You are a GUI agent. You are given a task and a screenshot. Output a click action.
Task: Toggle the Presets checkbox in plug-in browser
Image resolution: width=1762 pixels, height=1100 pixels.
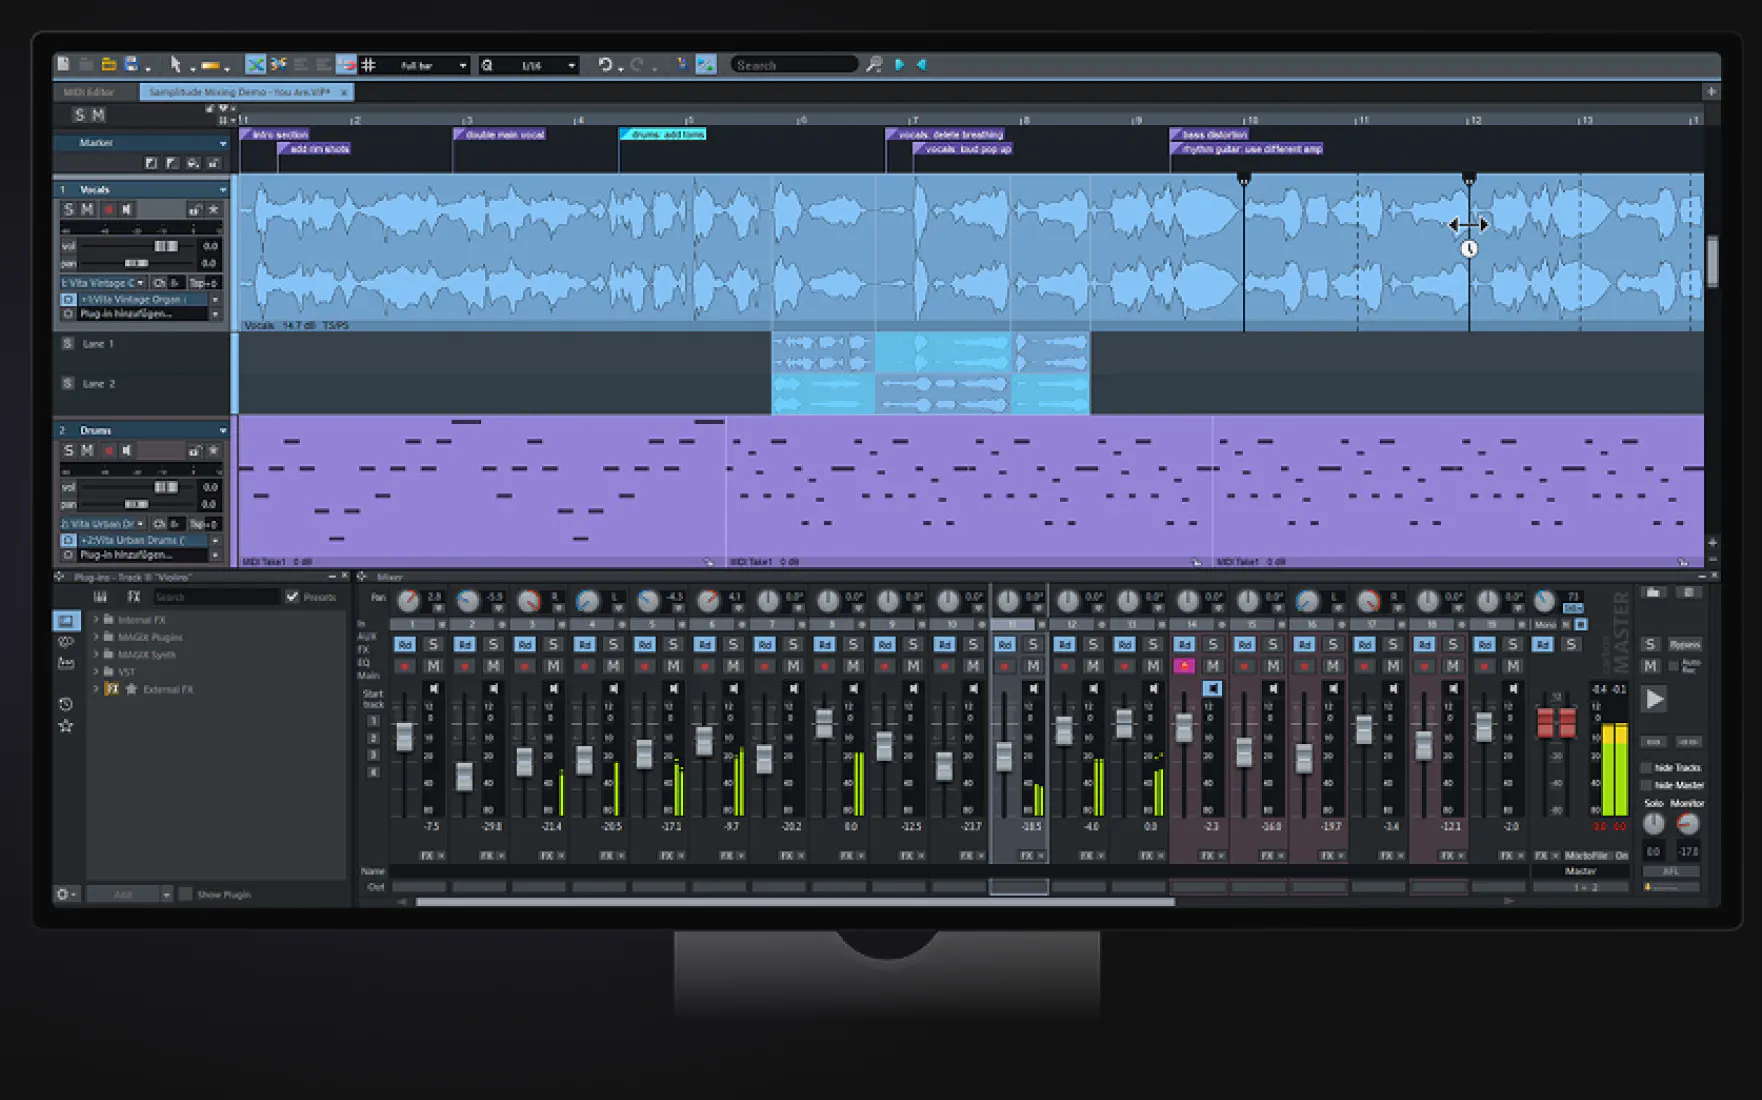coord(292,597)
